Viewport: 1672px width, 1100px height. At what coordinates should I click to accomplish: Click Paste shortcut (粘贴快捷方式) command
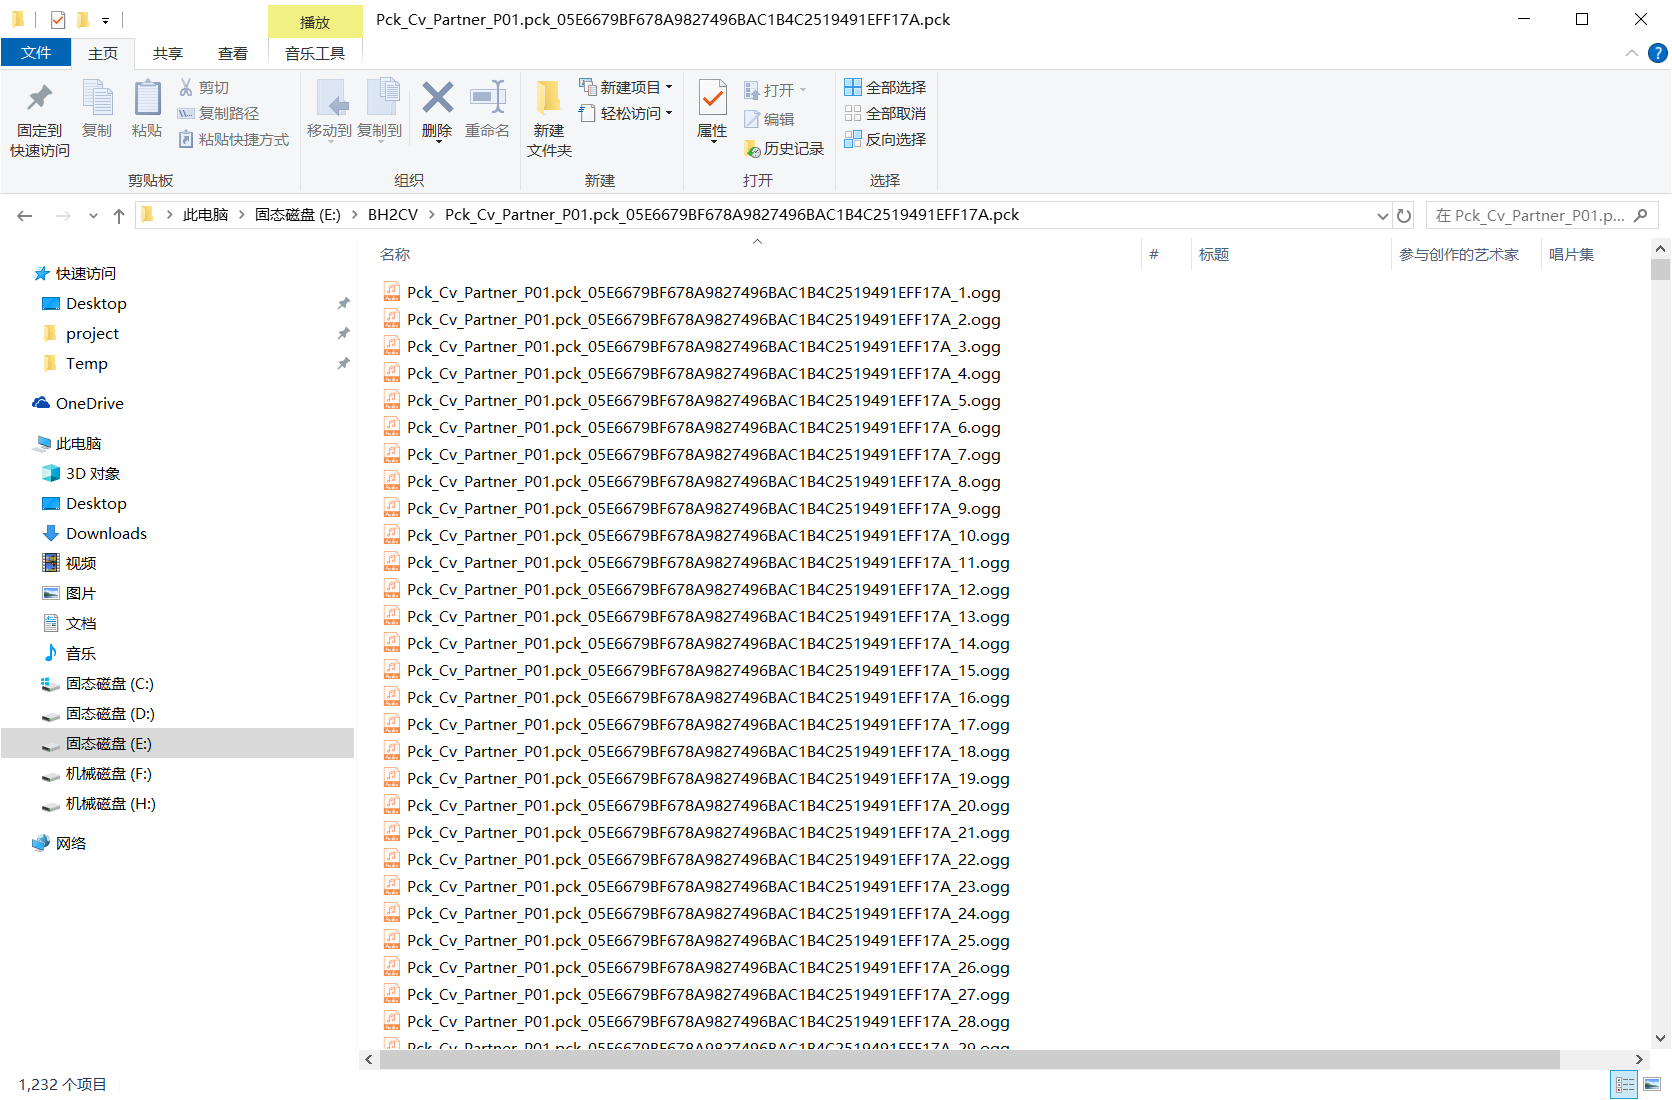click(x=233, y=139)
